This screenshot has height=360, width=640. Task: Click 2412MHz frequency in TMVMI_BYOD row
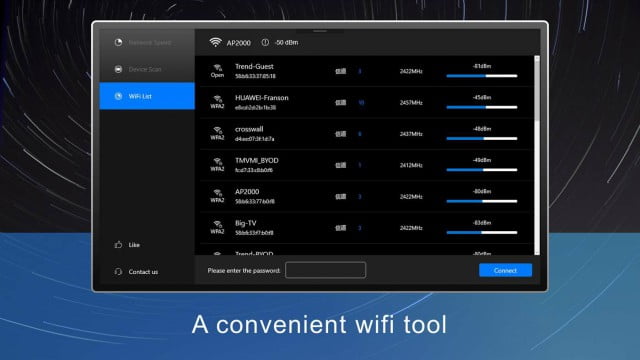[x=411, y=165]
